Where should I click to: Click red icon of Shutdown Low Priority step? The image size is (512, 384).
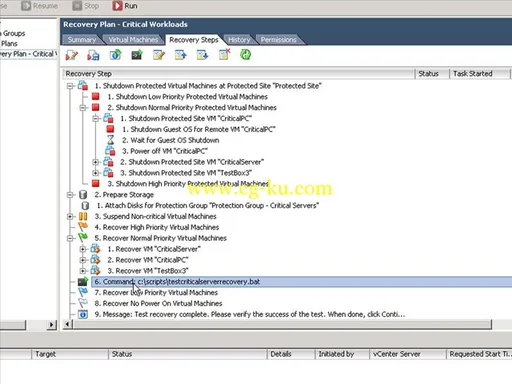(96, 97)
